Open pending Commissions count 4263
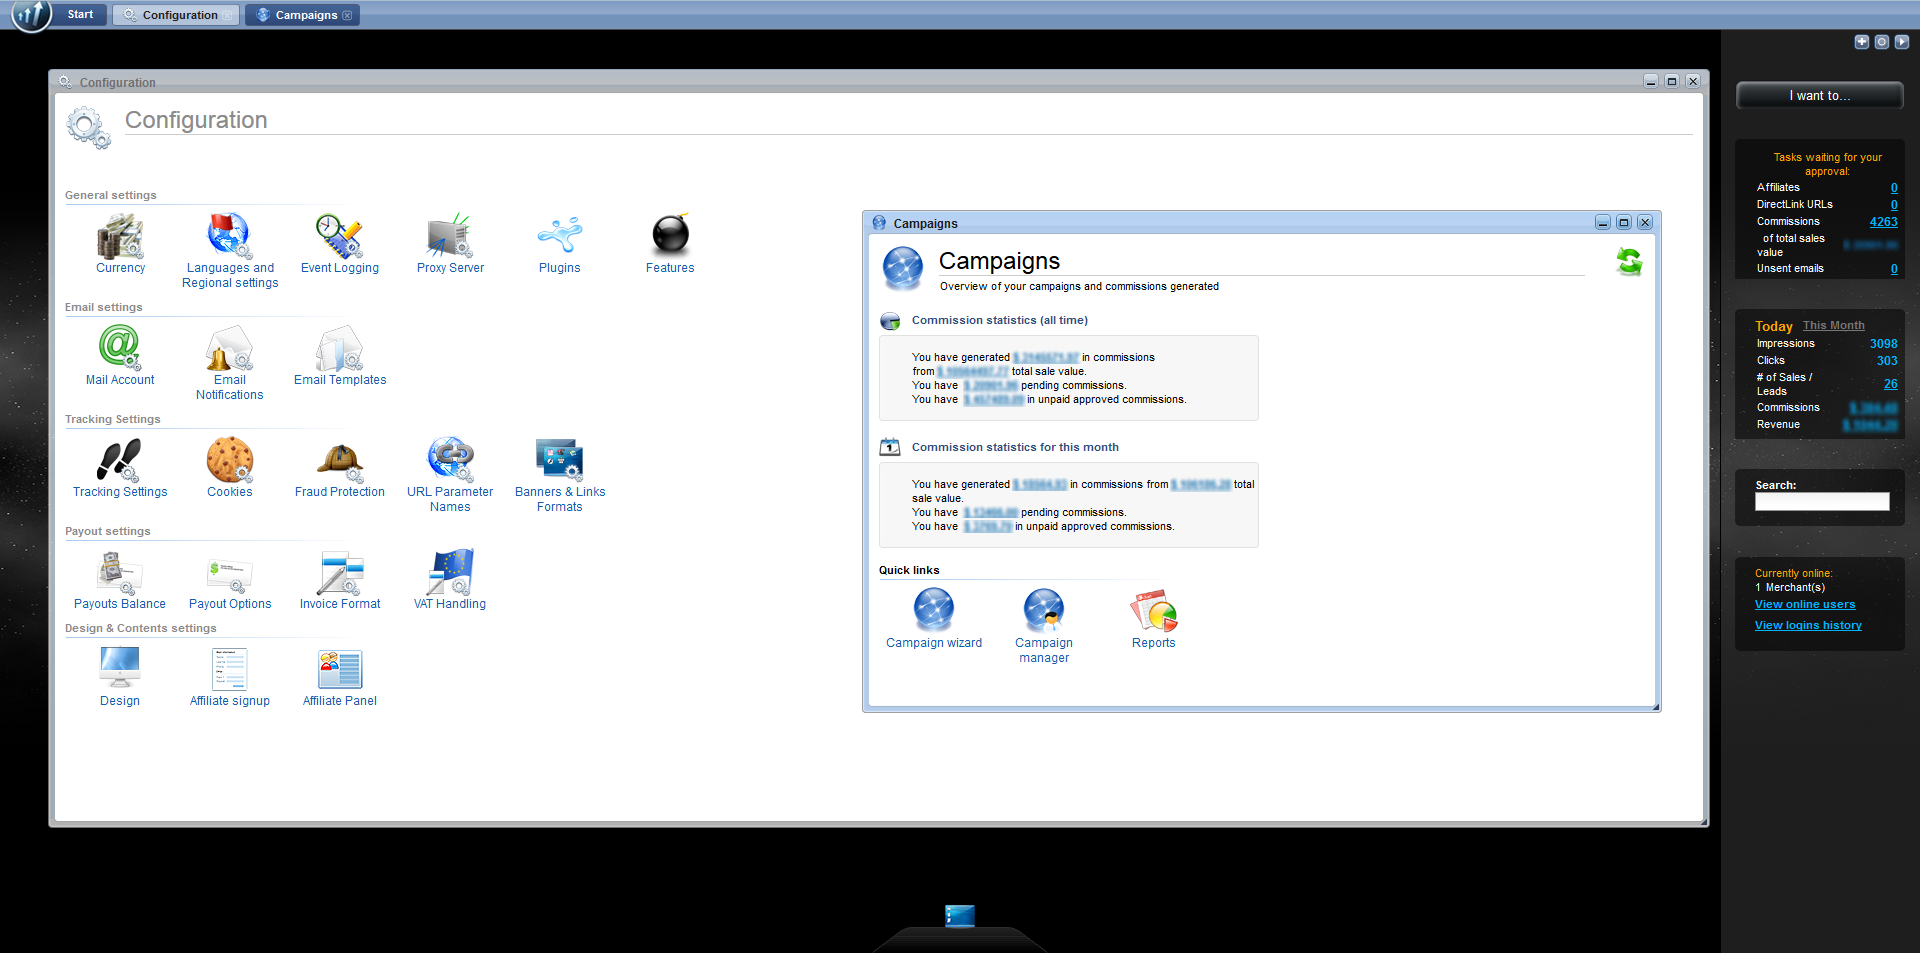 coord(1883,222)
